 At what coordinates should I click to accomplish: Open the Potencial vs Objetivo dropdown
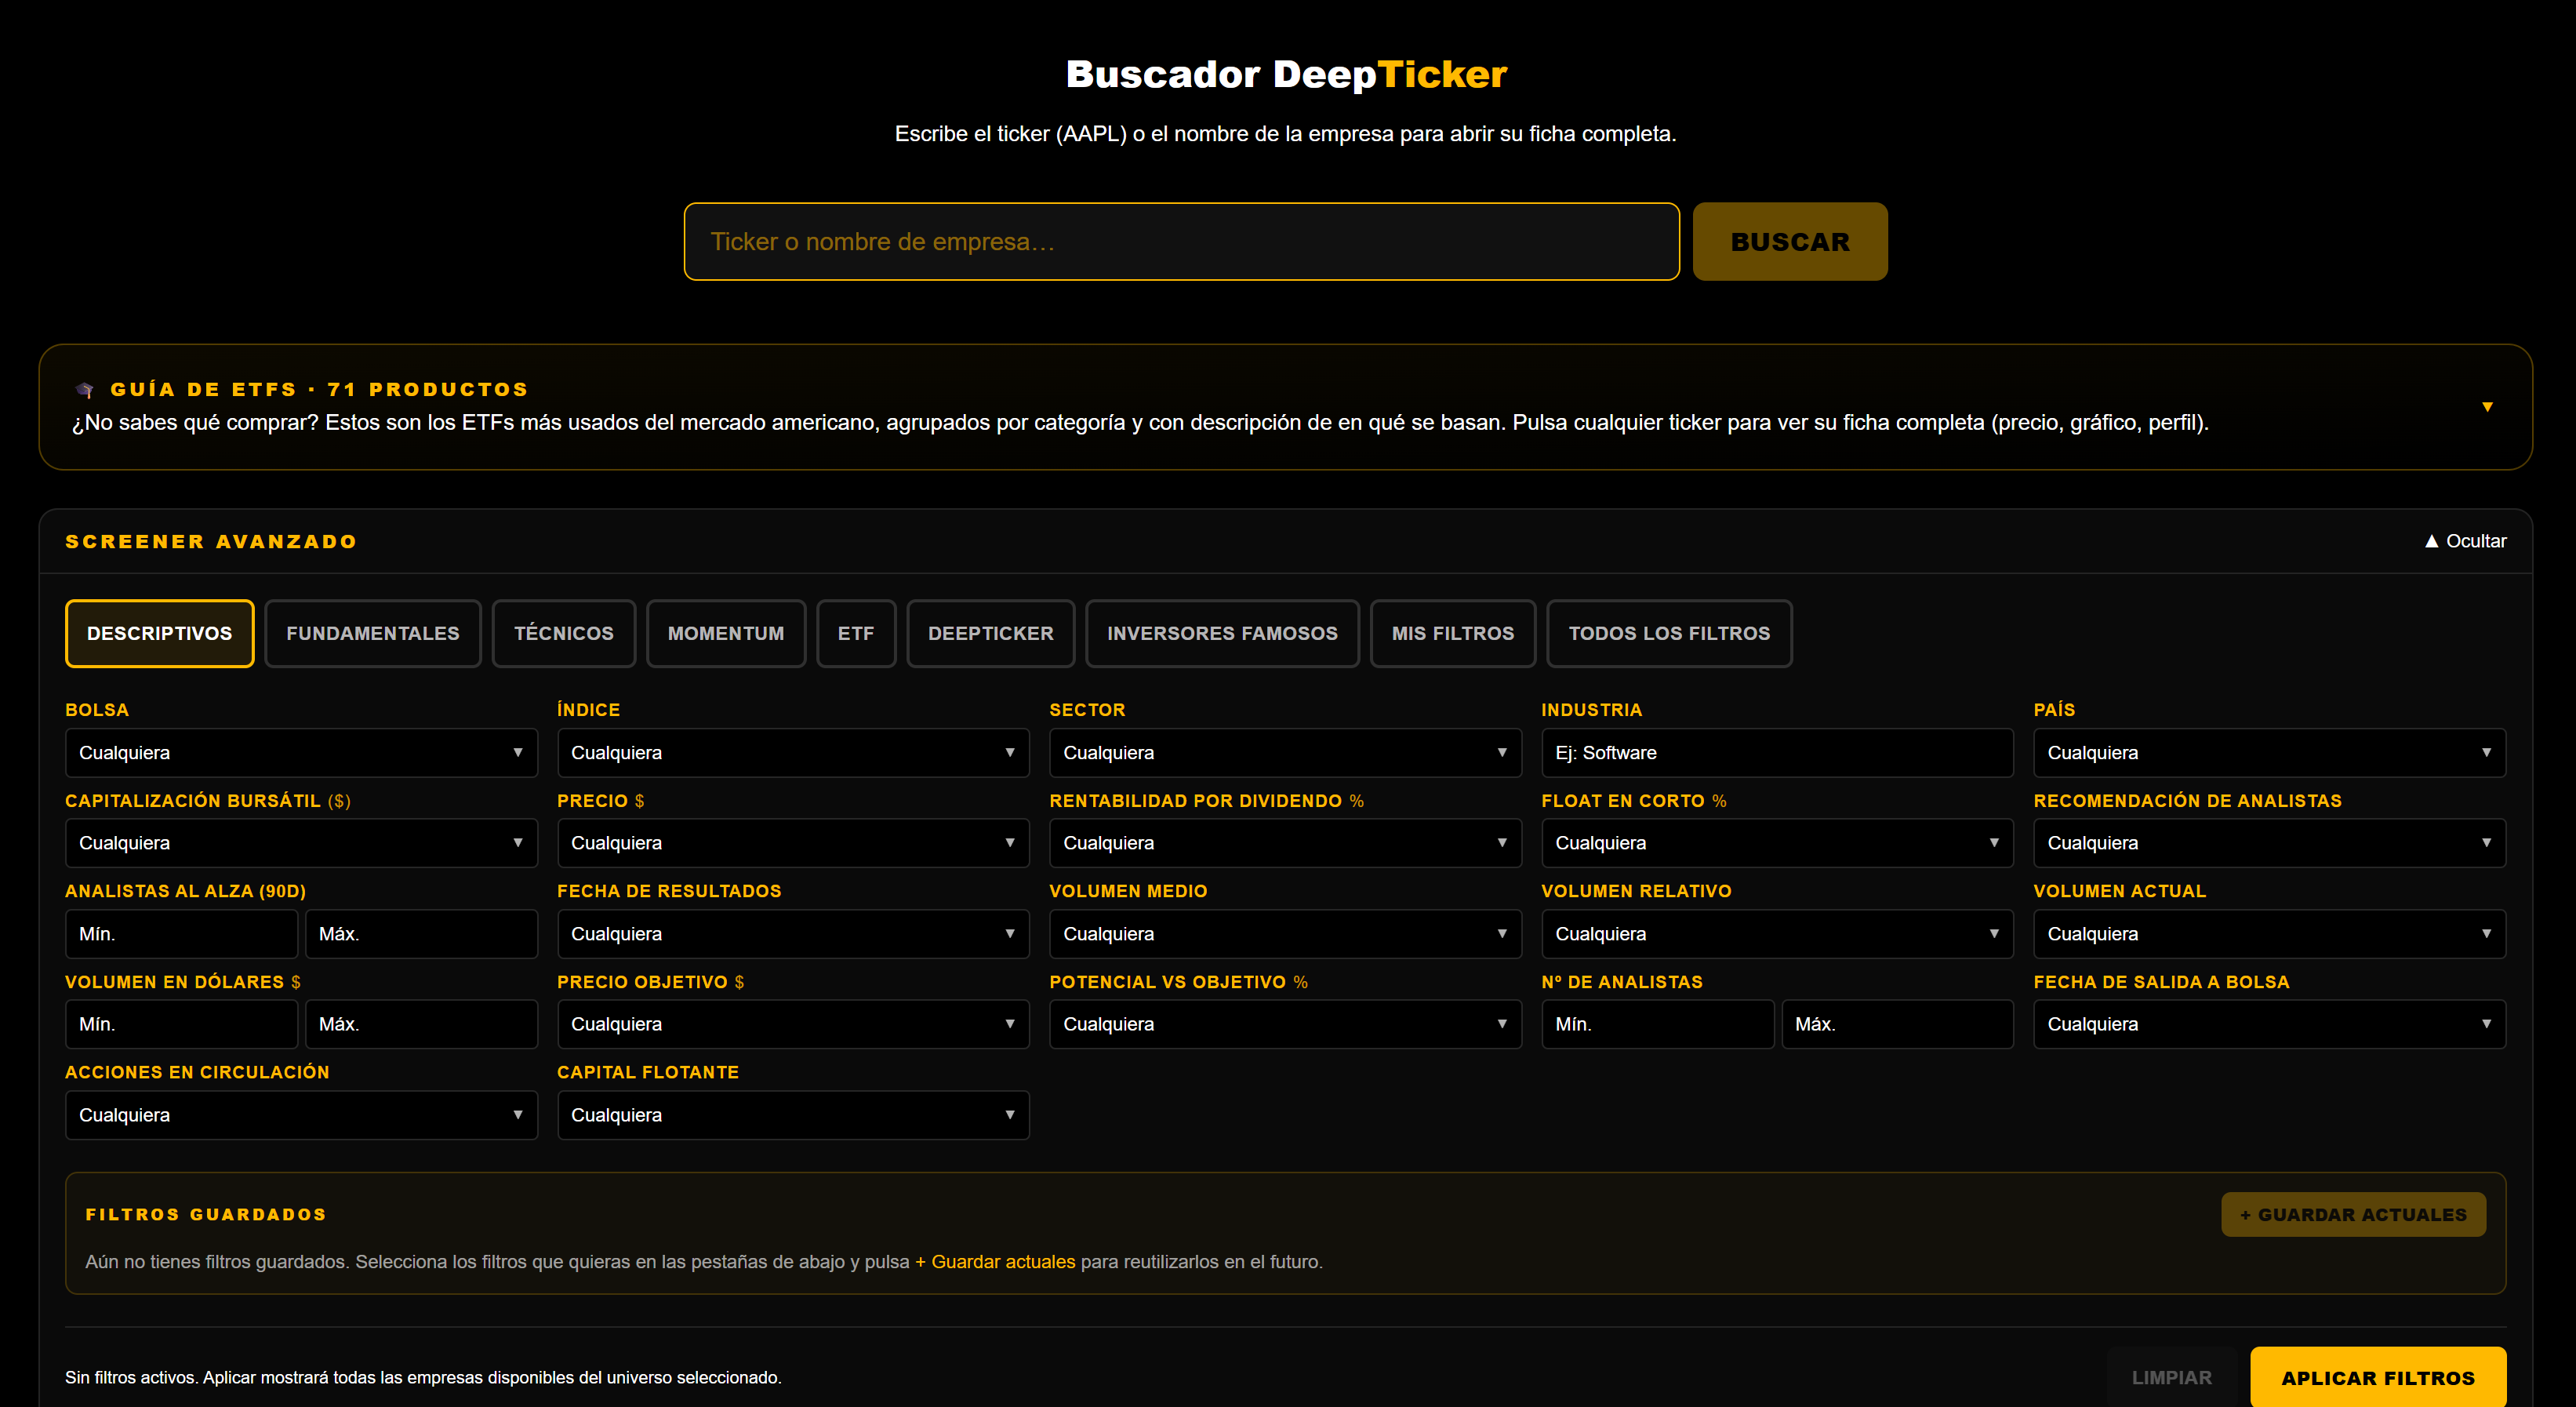[1285, 1024]
